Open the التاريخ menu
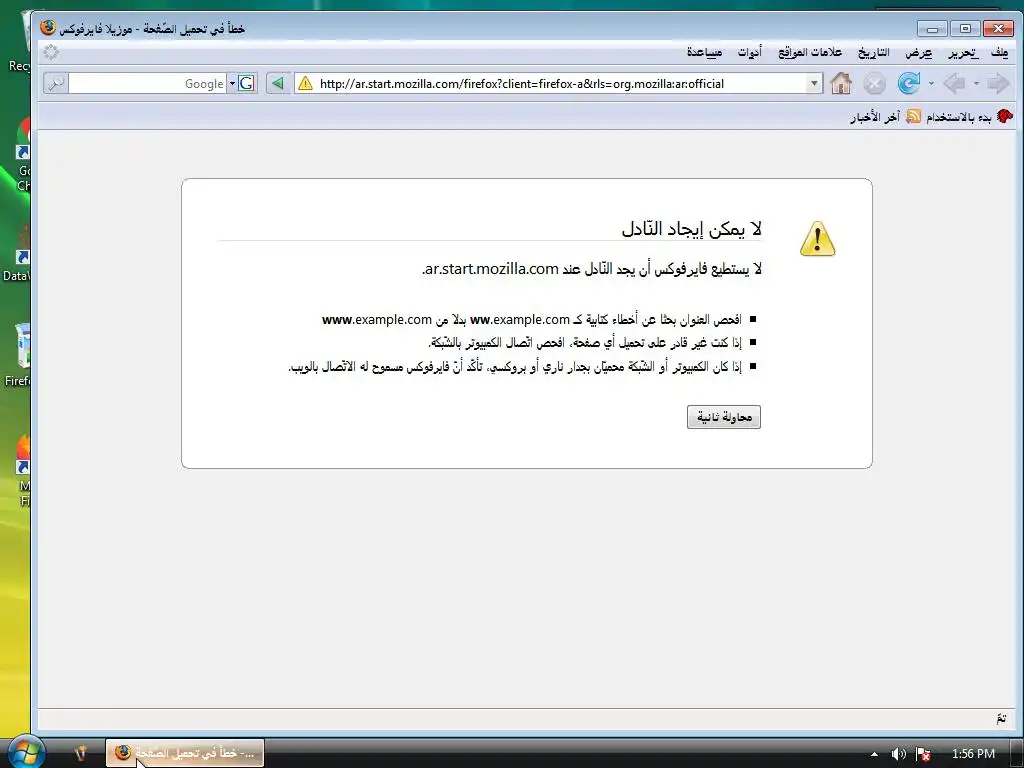The height and width of the screenshot is (768, 1024). [x=874, y=52]
